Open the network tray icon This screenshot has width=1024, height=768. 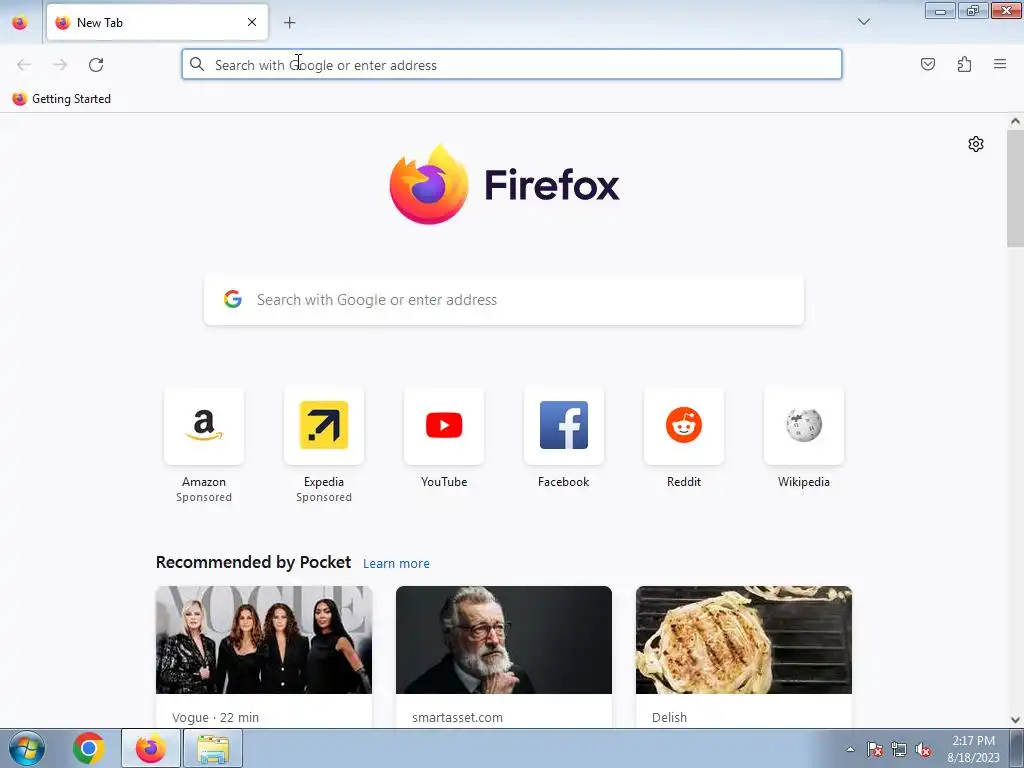pos(899,749)
